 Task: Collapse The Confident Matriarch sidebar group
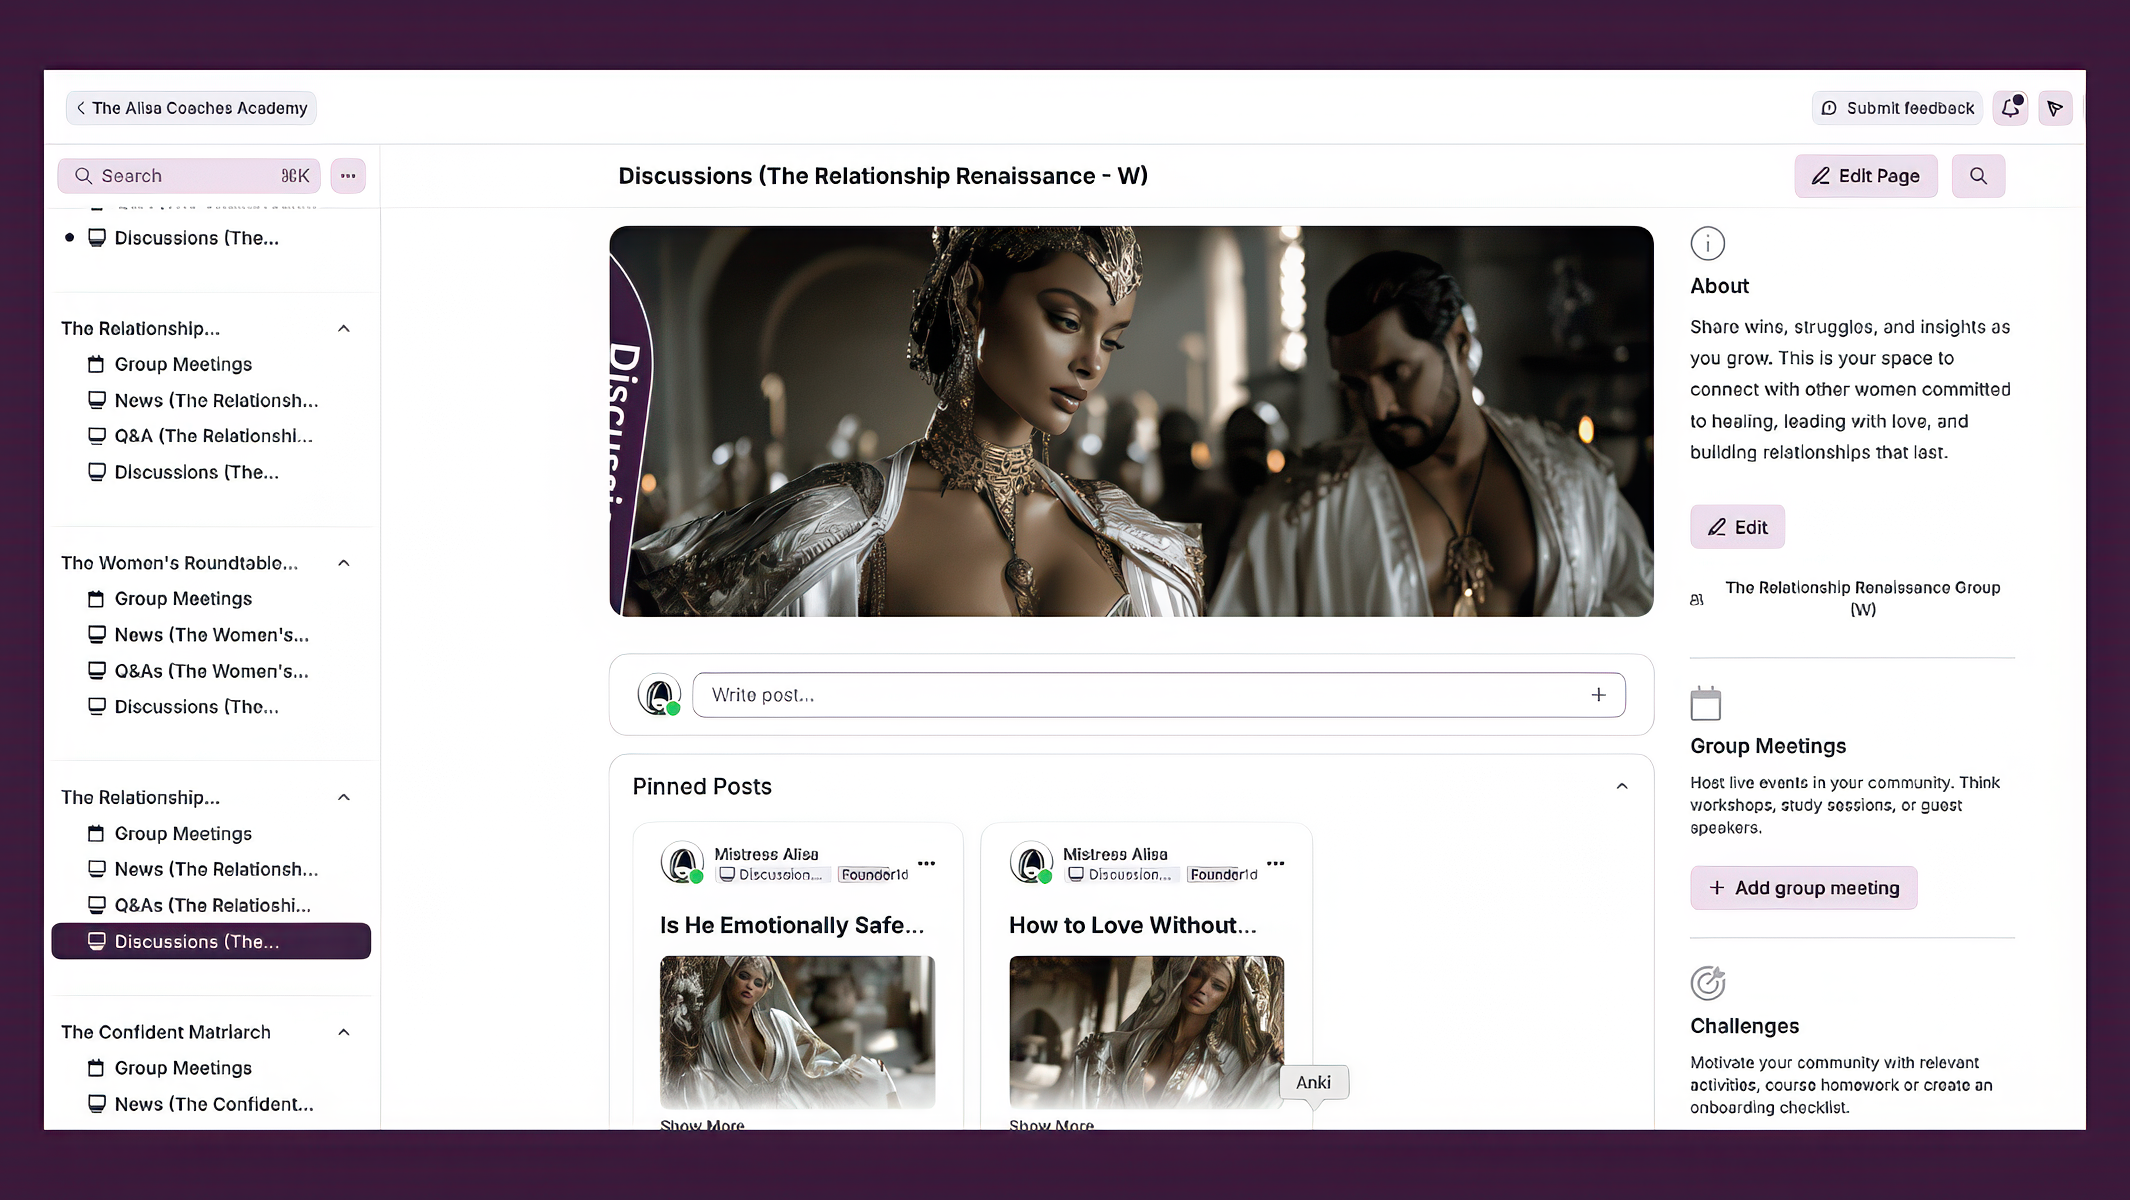point(344,1032)
